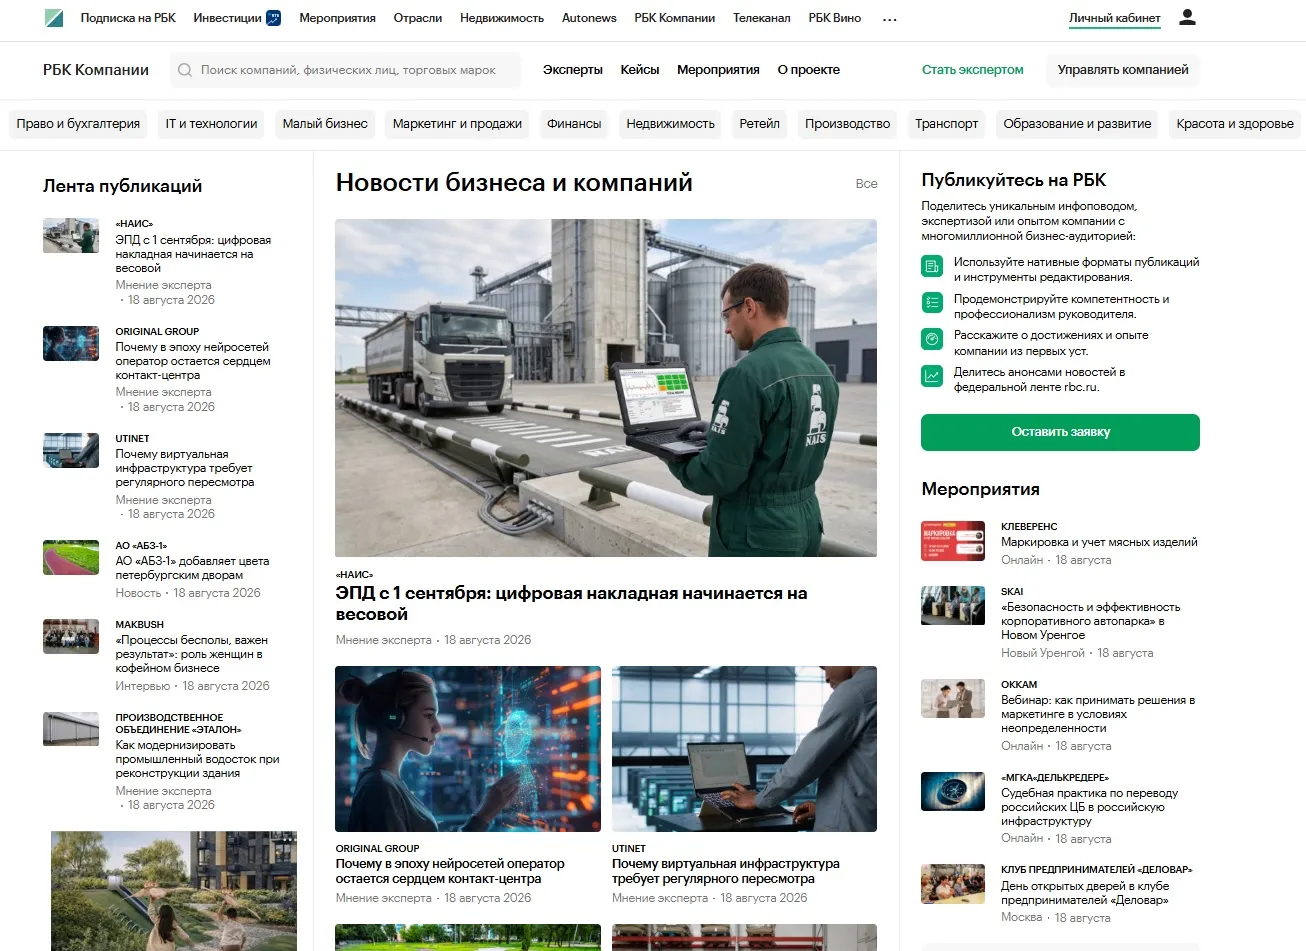This screenshot has width=1306, height=951.
Task: Open Личный кабинет
Action: [1115, 18]
